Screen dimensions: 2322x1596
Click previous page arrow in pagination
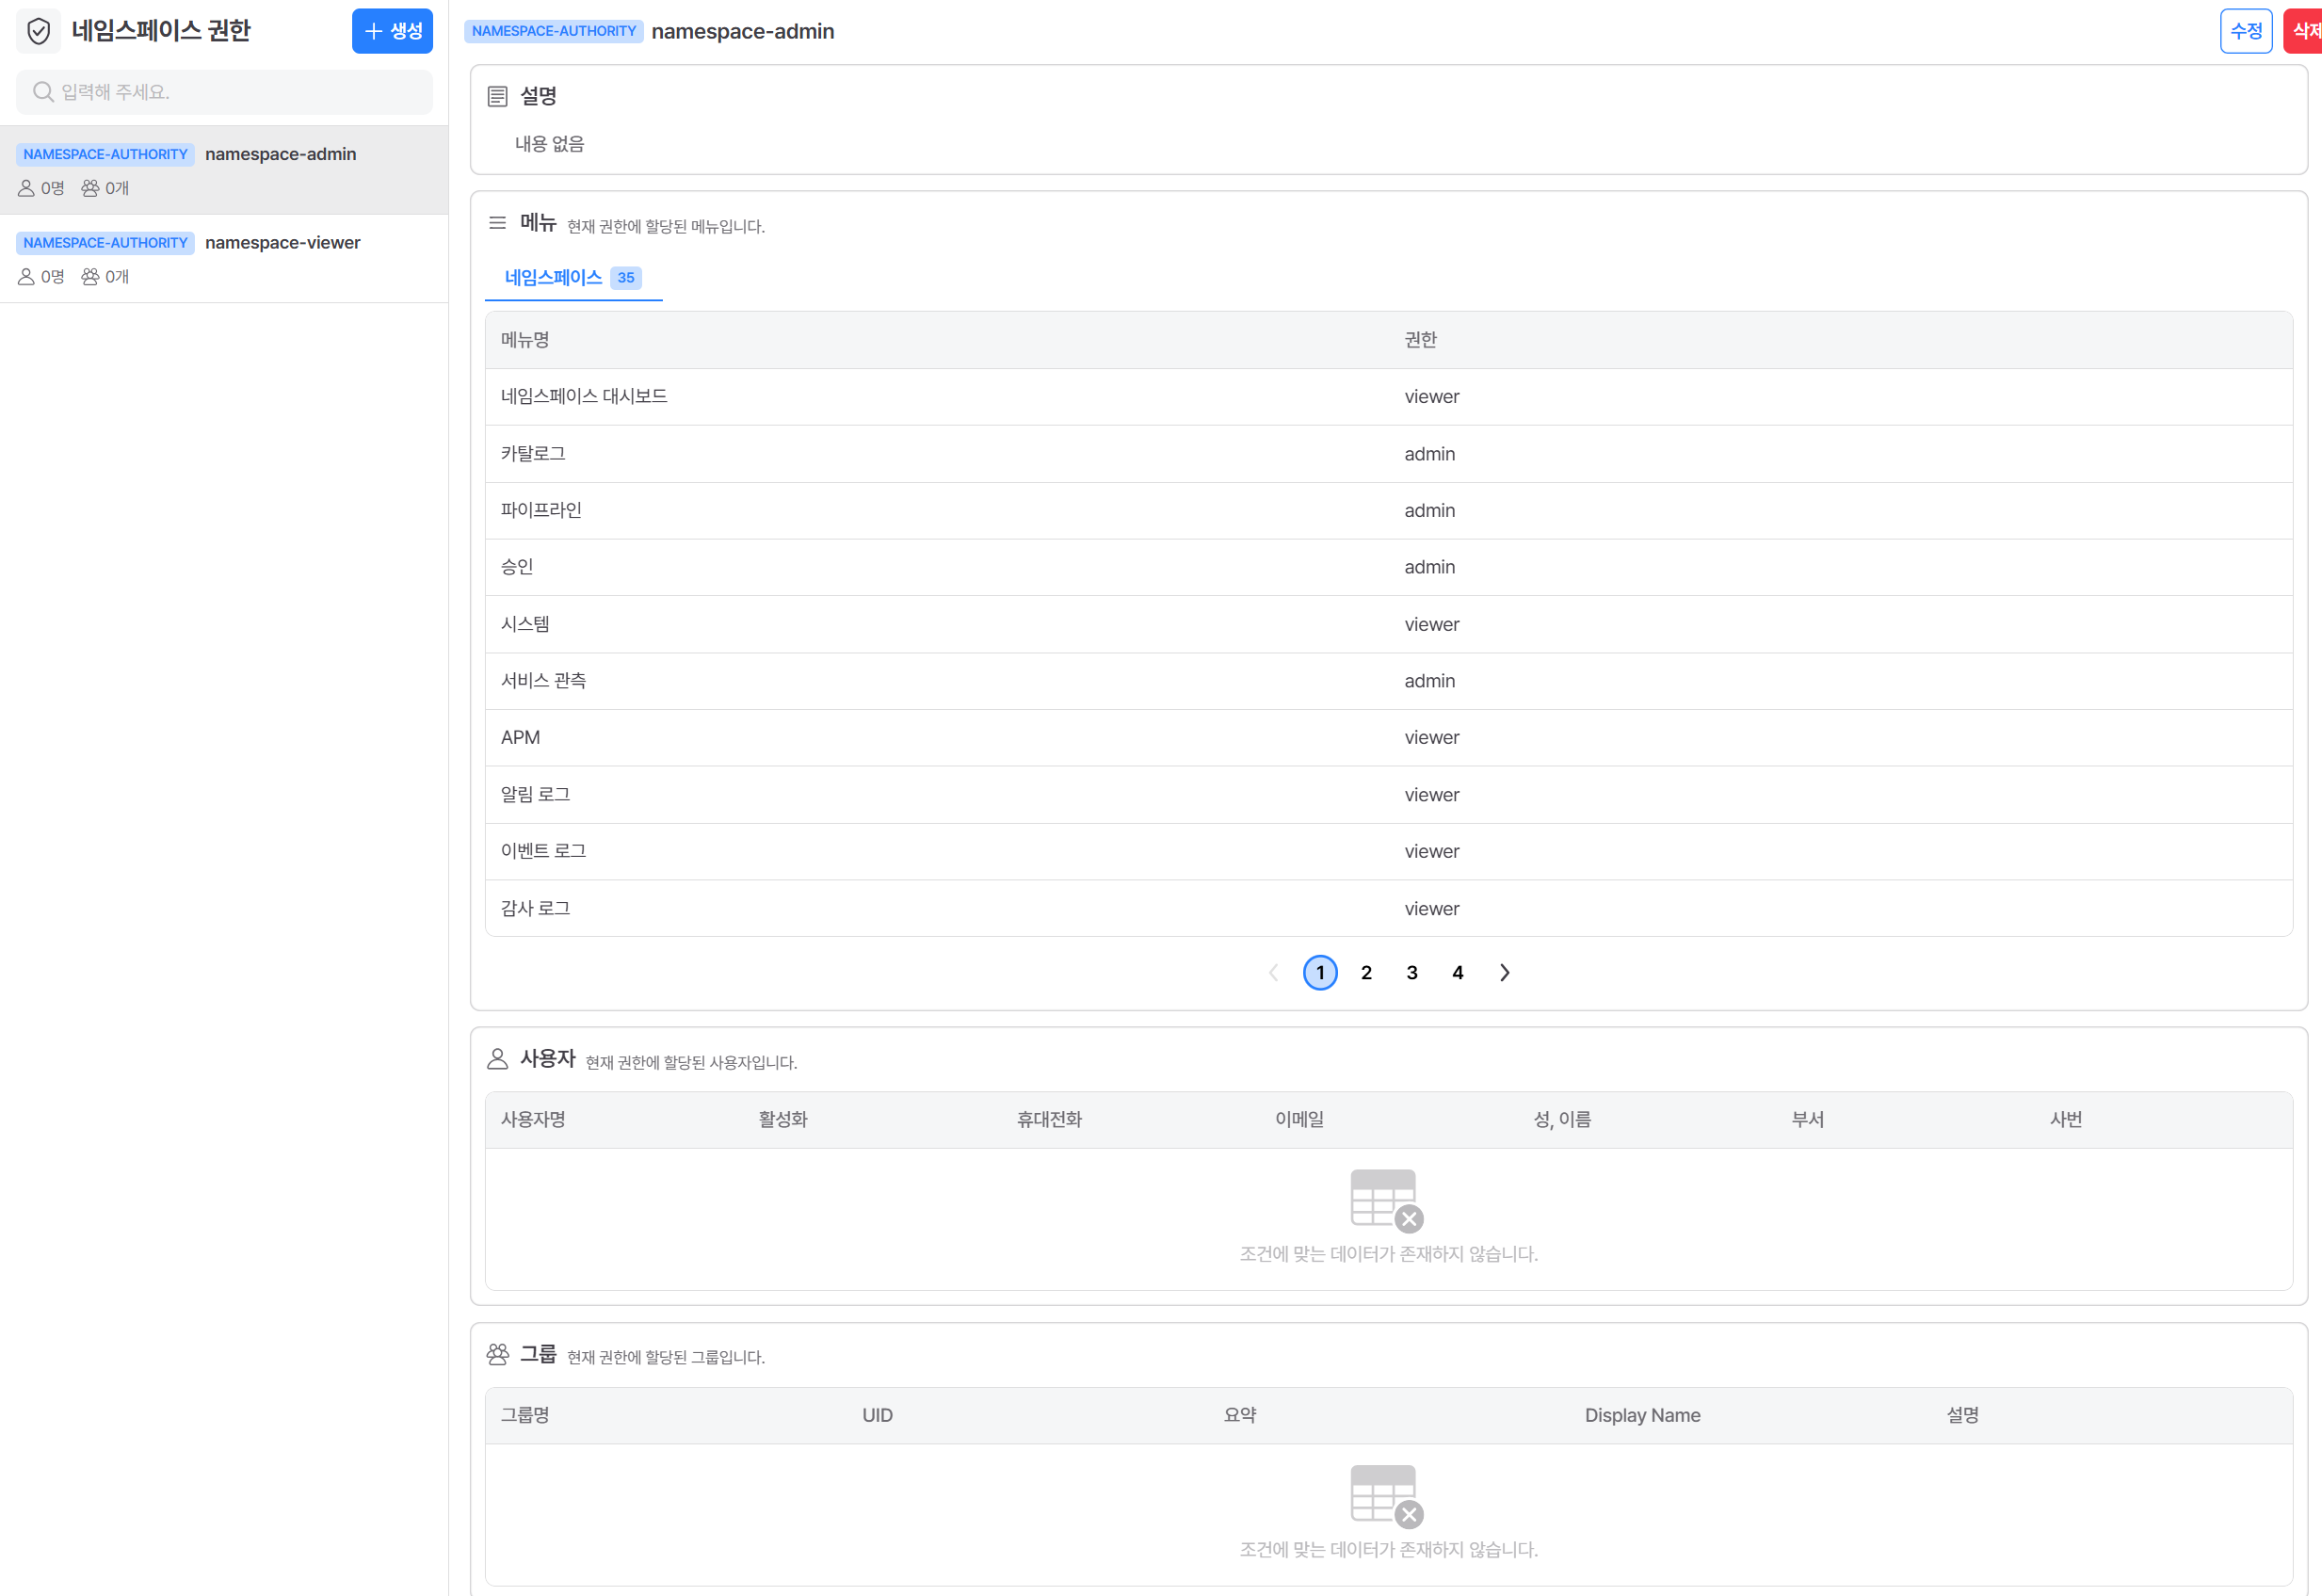point(1273,973)
